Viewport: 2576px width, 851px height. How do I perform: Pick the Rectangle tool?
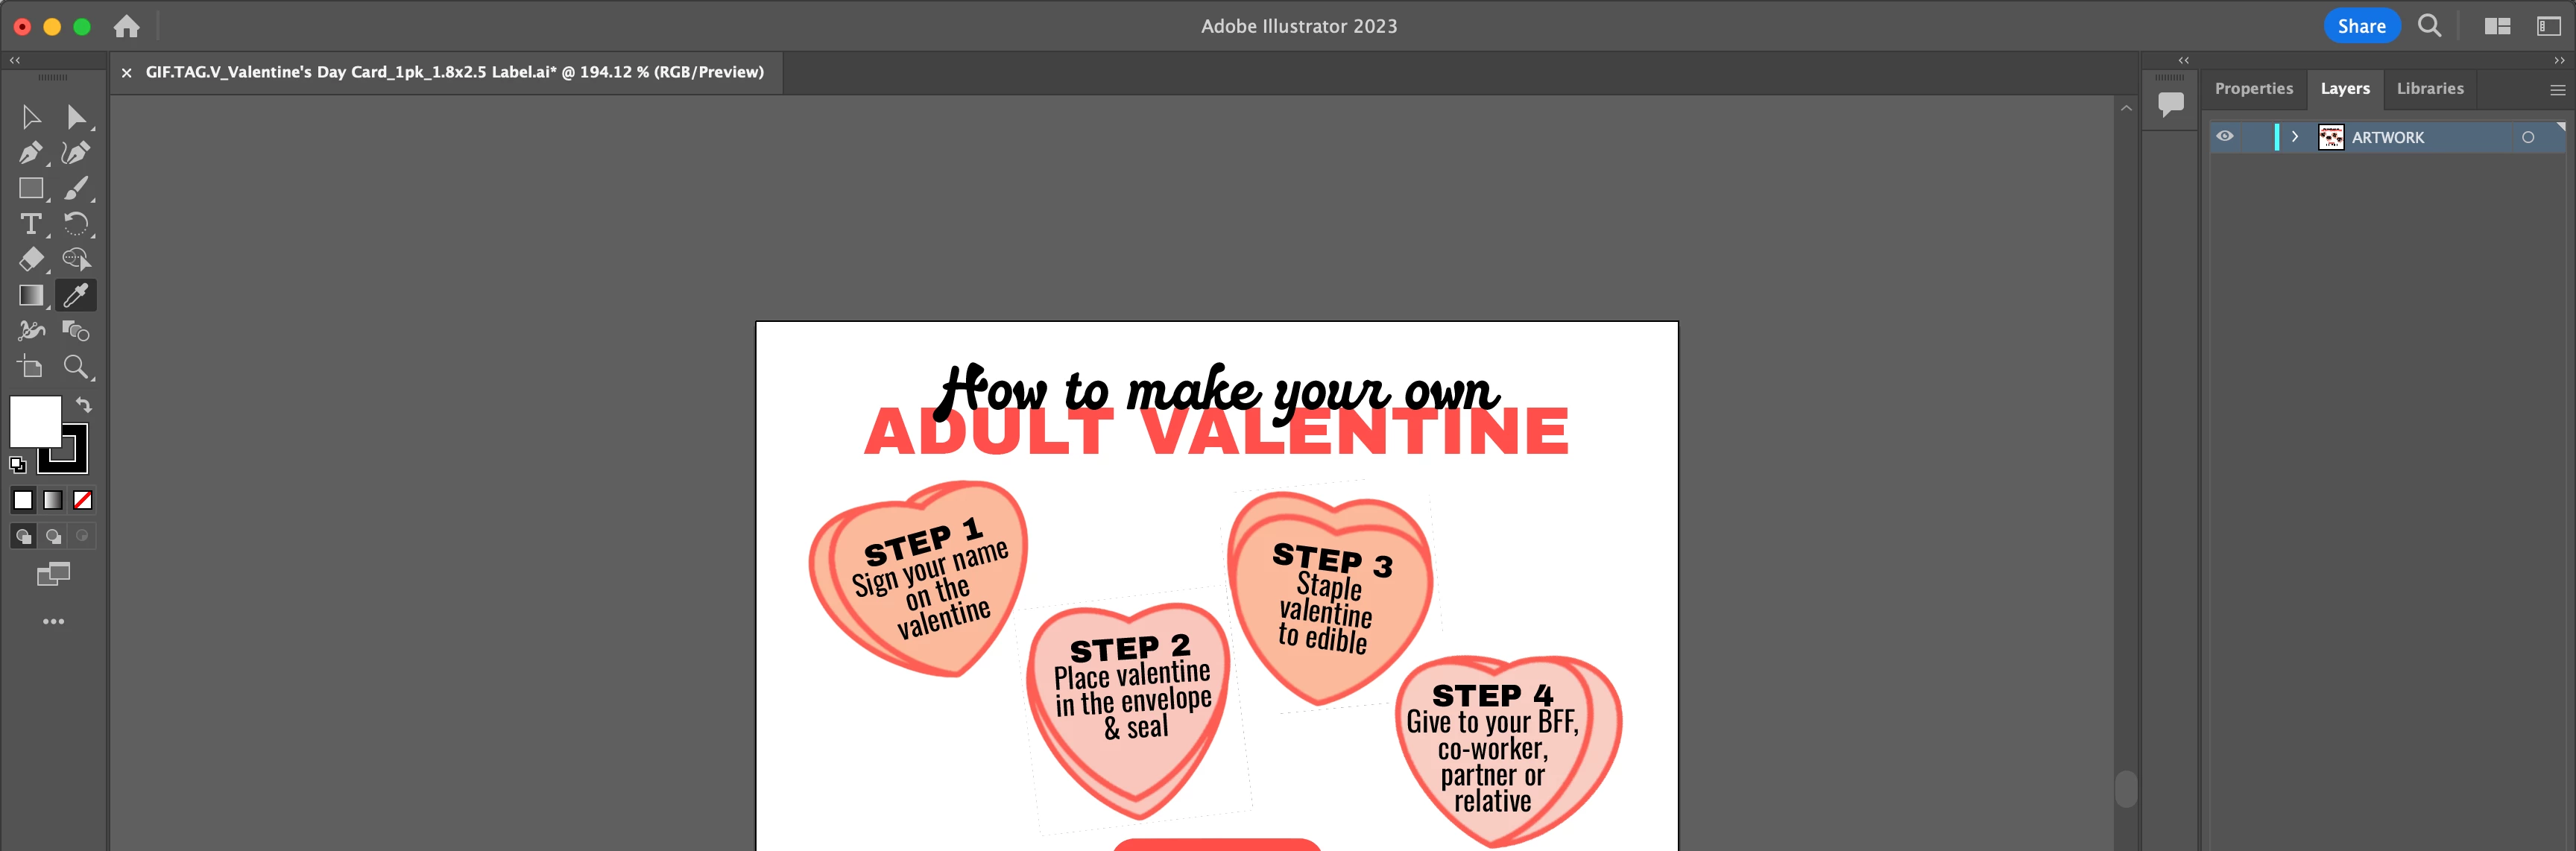point(31,188)
